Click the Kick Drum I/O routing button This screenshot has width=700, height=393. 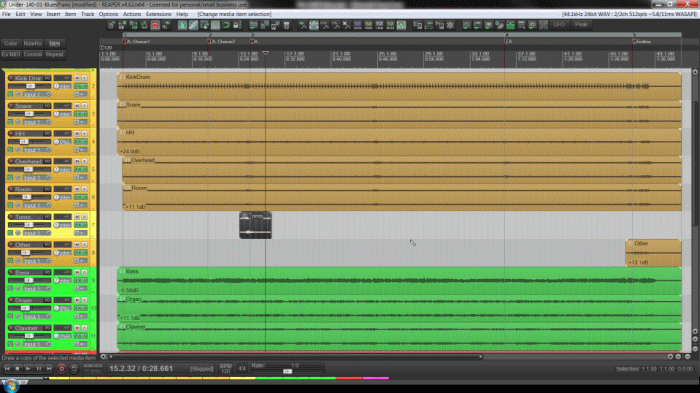pos(47,78)
